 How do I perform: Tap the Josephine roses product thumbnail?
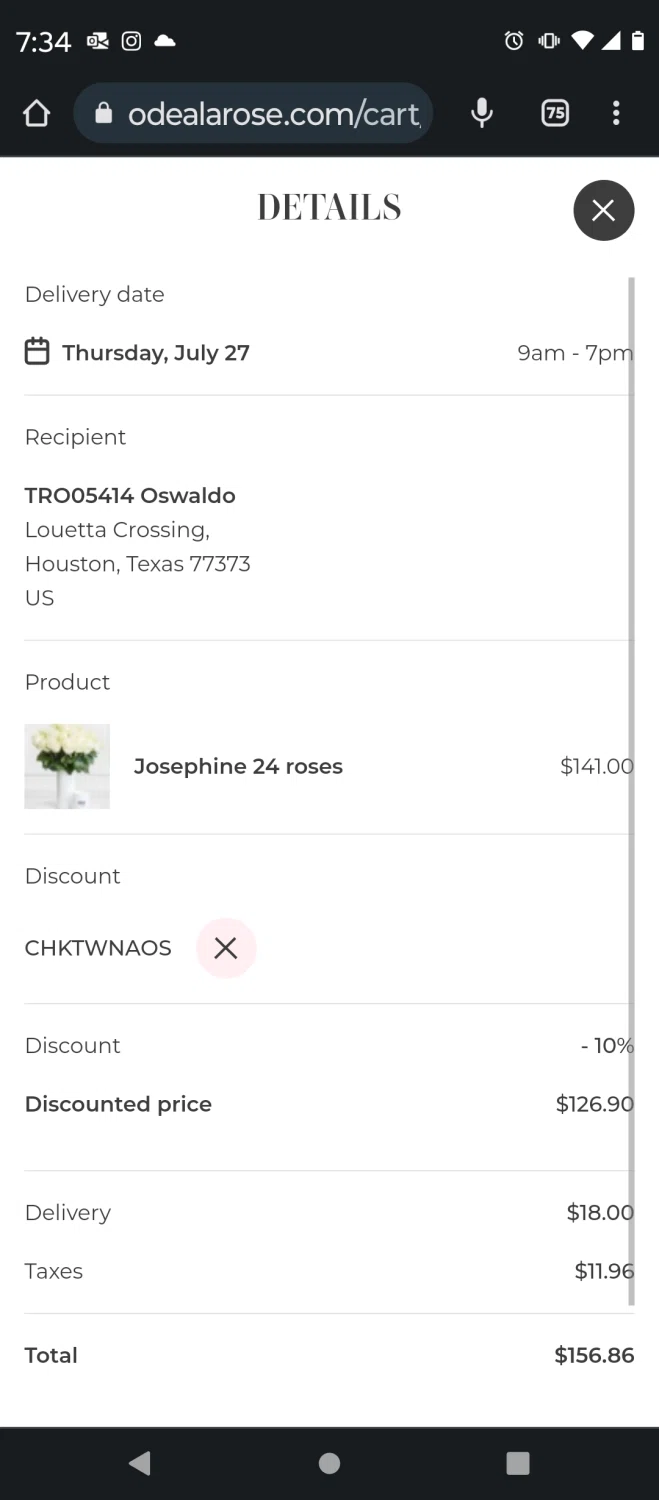[x=67, y=766]
